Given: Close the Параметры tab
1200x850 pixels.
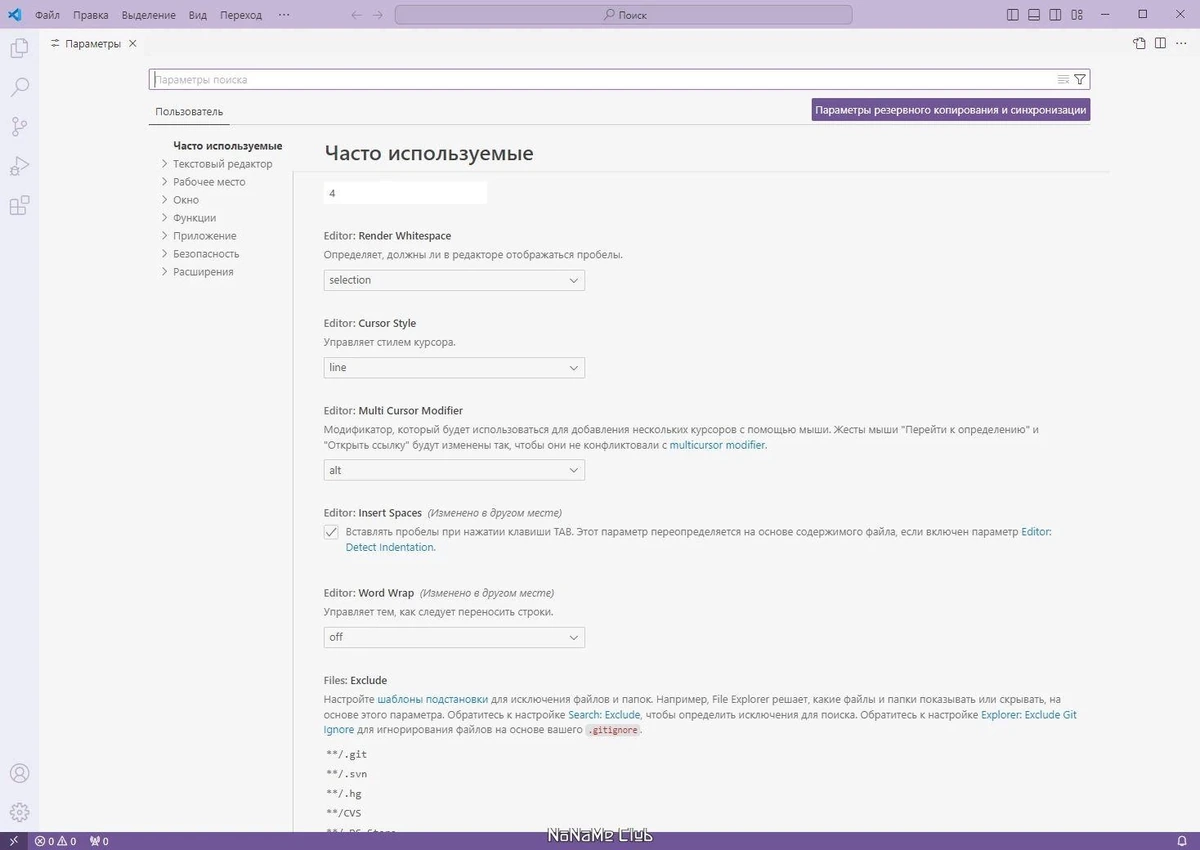Looking at the screenshot, I should click(133, 44).
